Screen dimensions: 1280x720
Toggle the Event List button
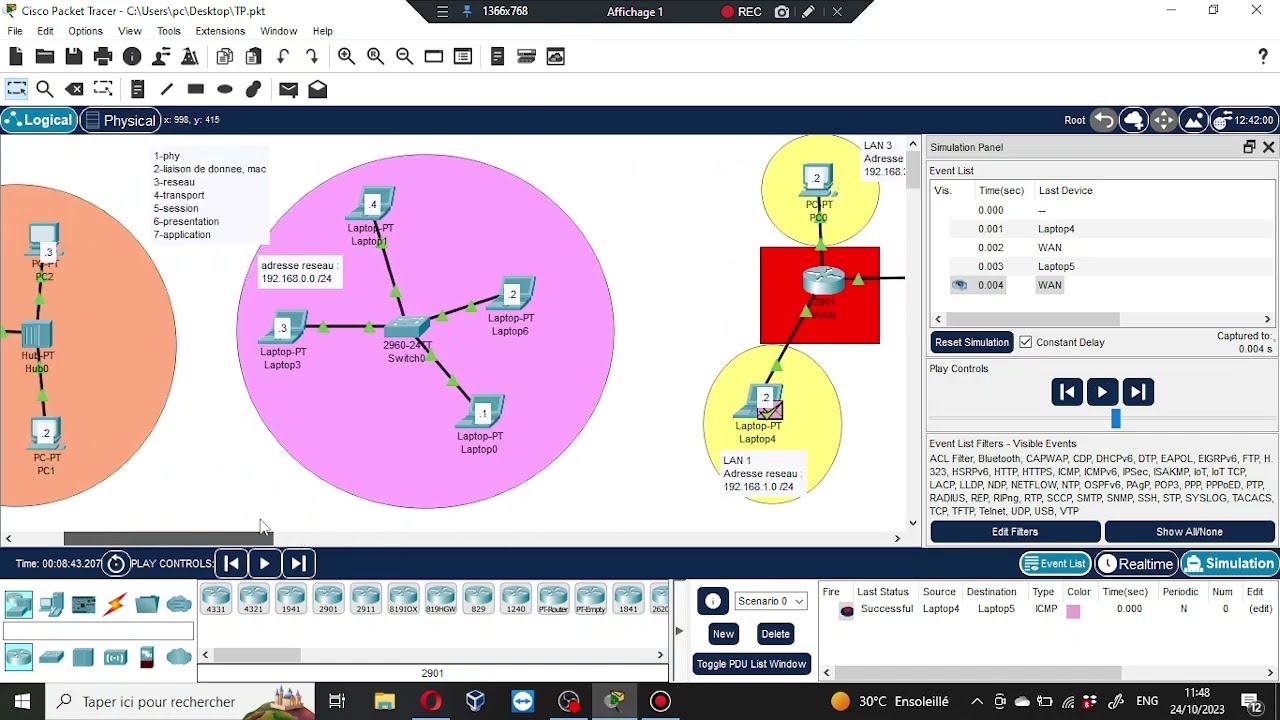pos(1055,564)
